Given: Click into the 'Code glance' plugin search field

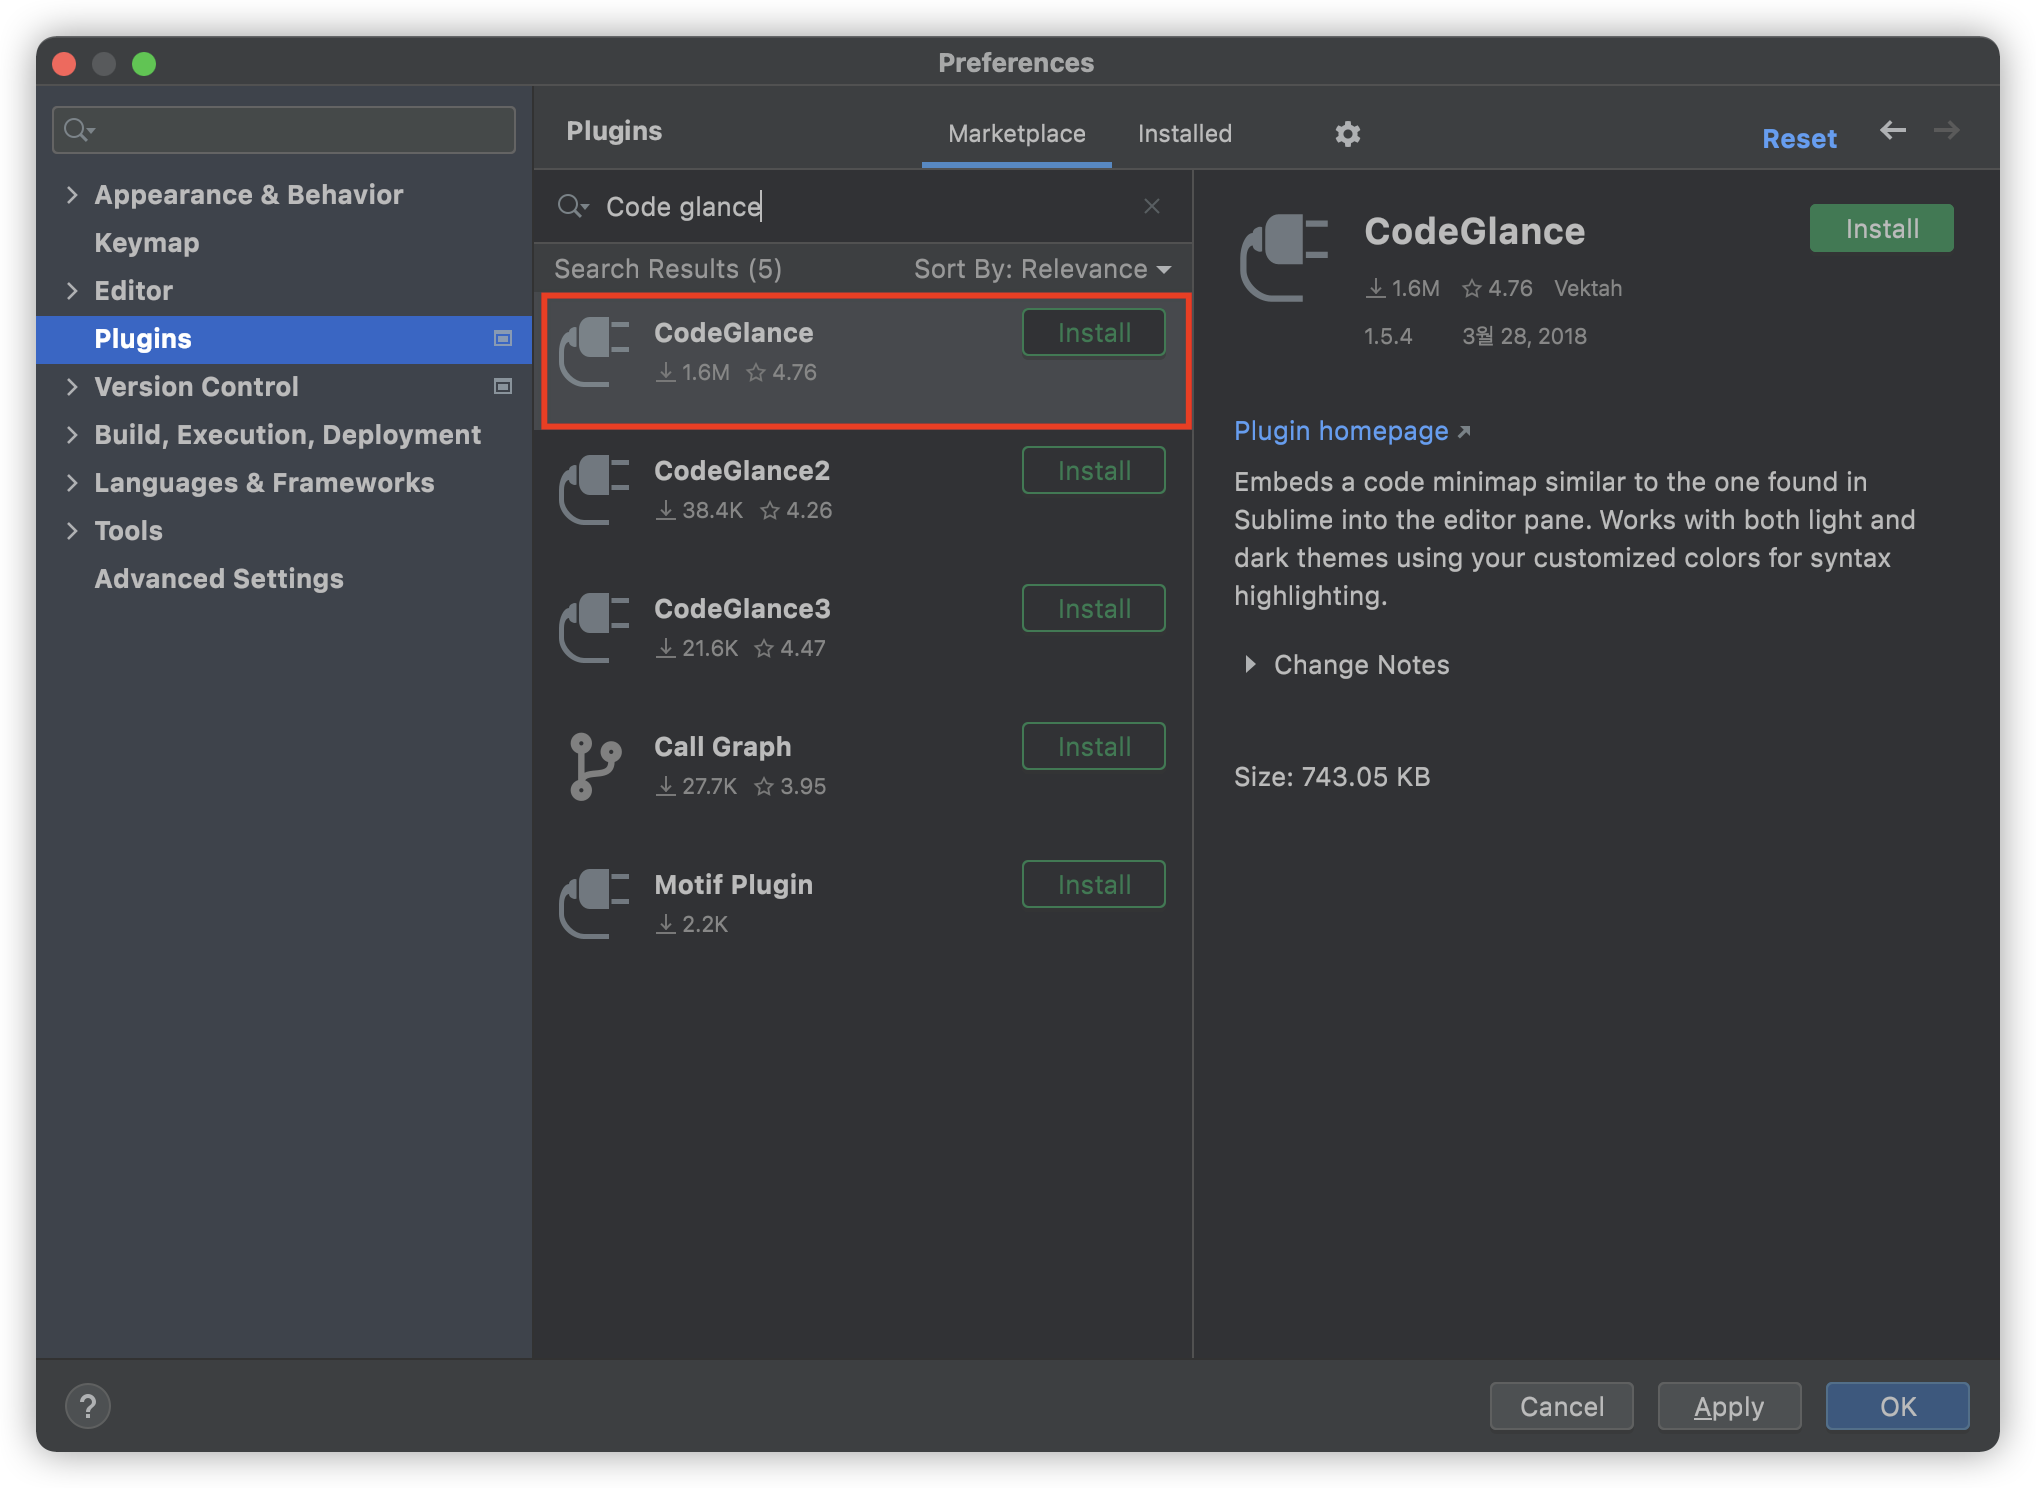Looking at the screenshot, I should (864, 206).
